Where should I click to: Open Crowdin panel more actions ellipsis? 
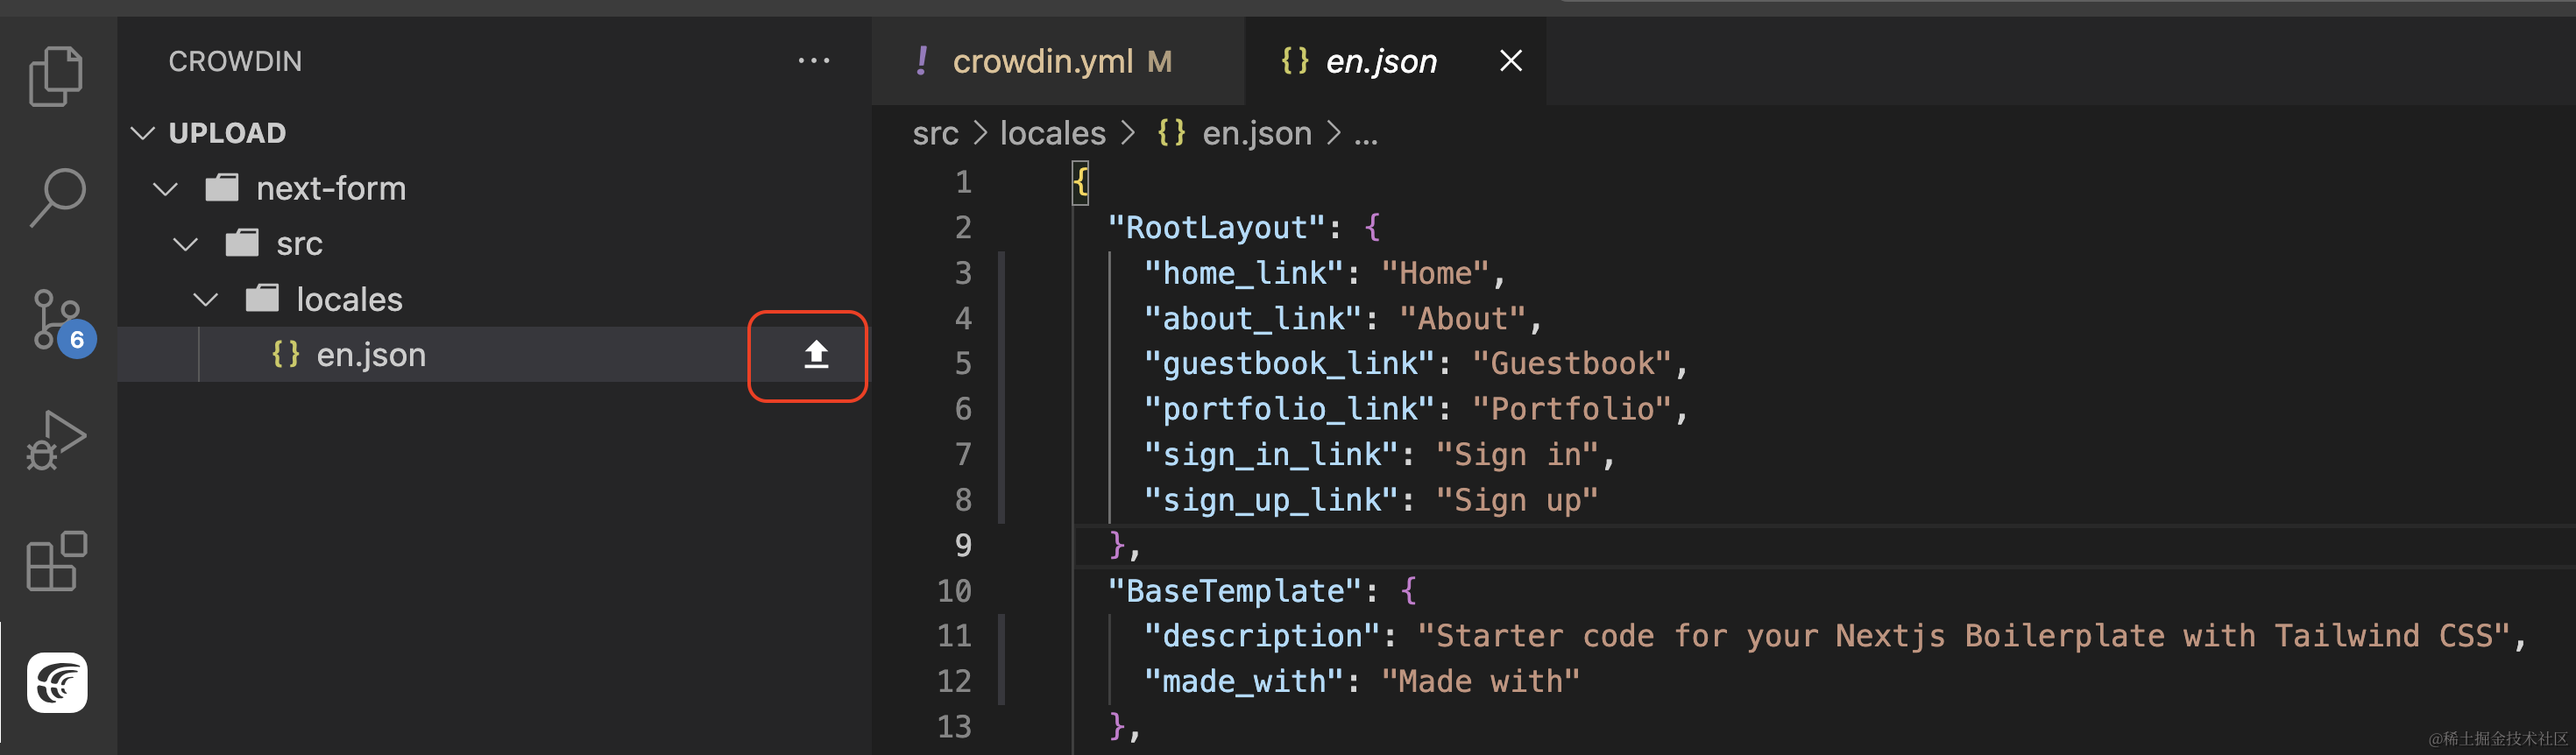click(813, 61)
